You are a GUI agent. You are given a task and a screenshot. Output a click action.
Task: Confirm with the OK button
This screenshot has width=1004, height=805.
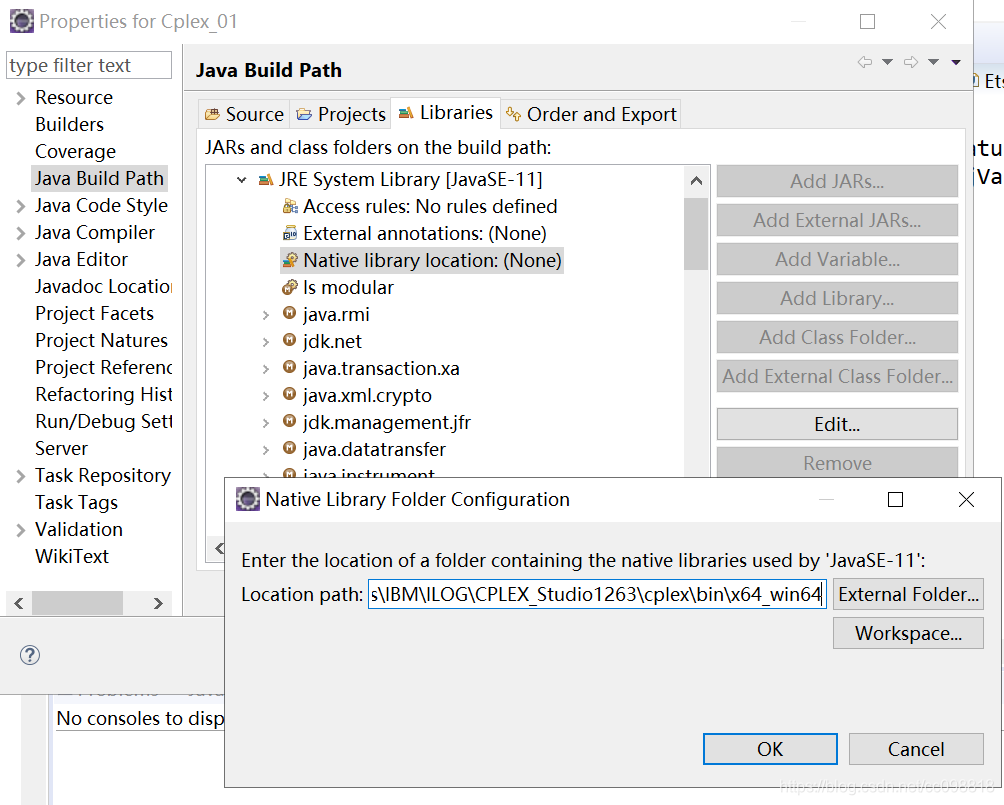coord(770,749)
